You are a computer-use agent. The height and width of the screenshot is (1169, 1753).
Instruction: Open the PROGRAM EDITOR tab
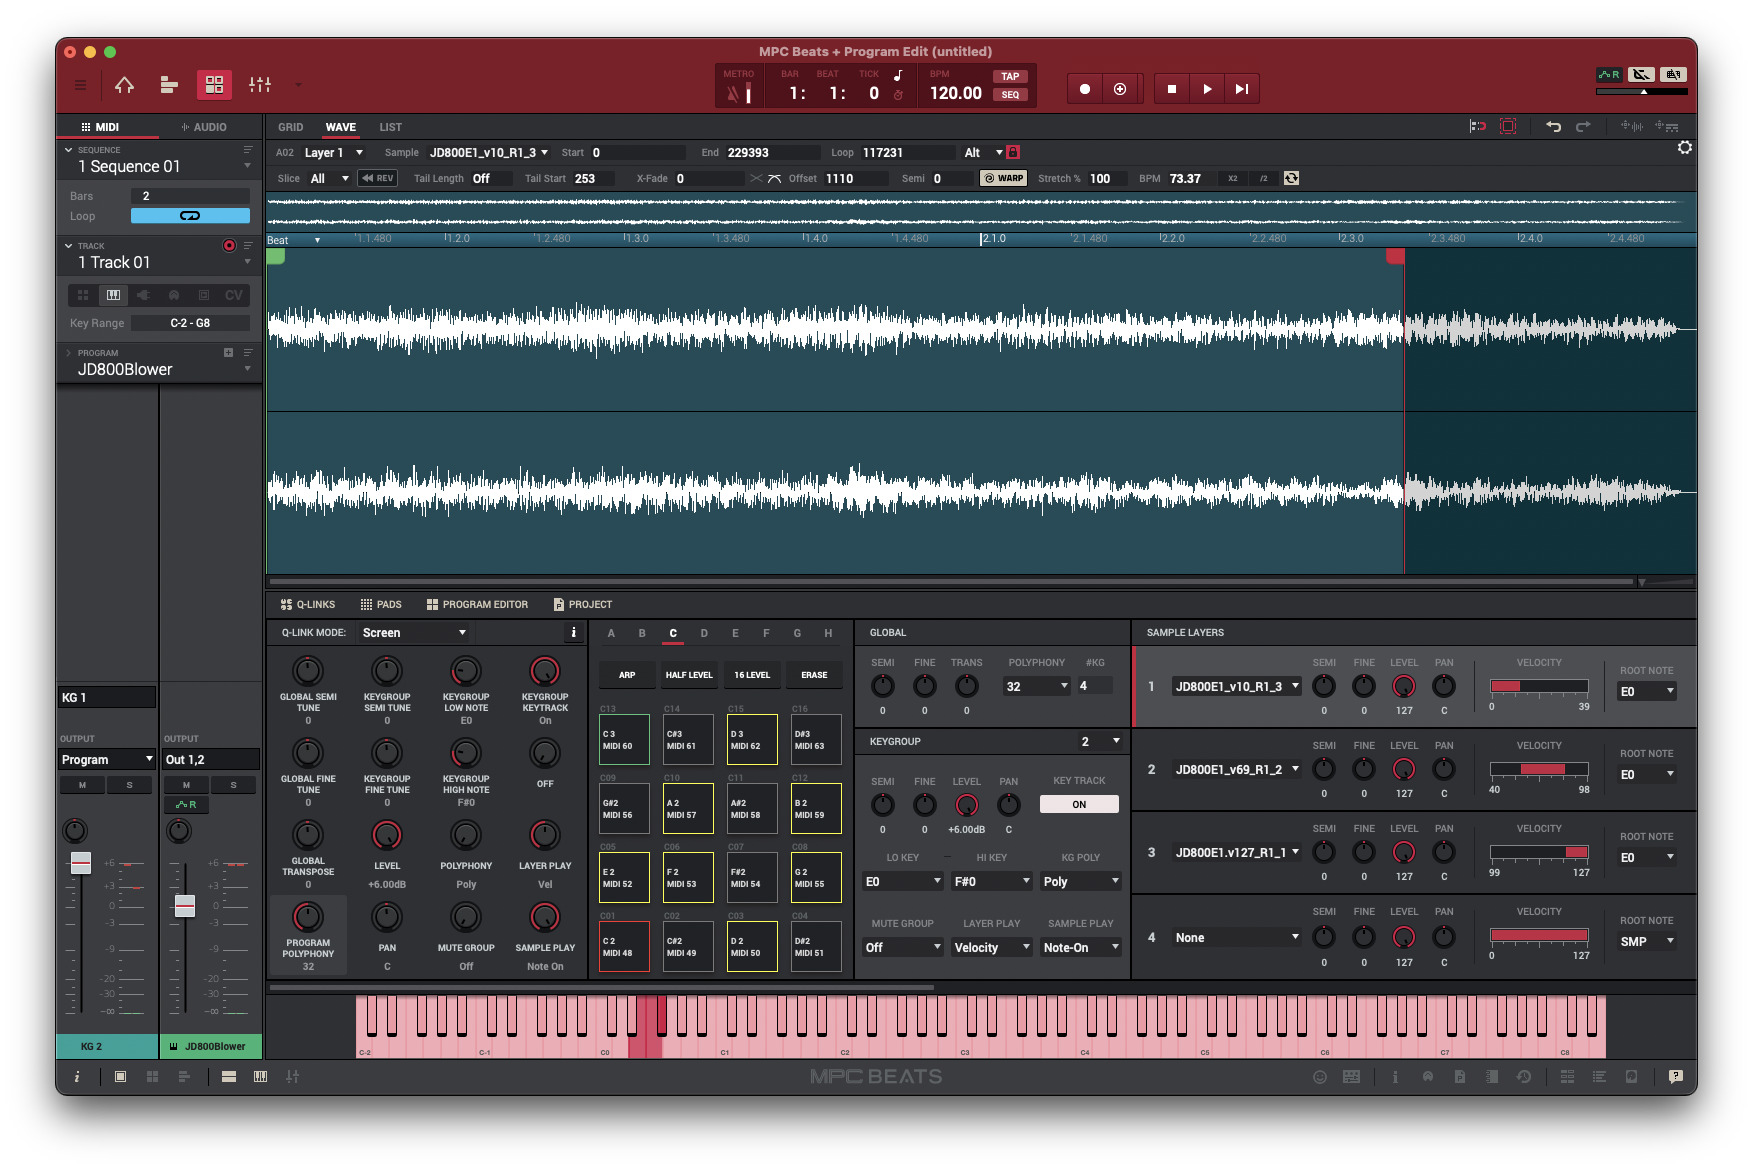coord(477,604)
